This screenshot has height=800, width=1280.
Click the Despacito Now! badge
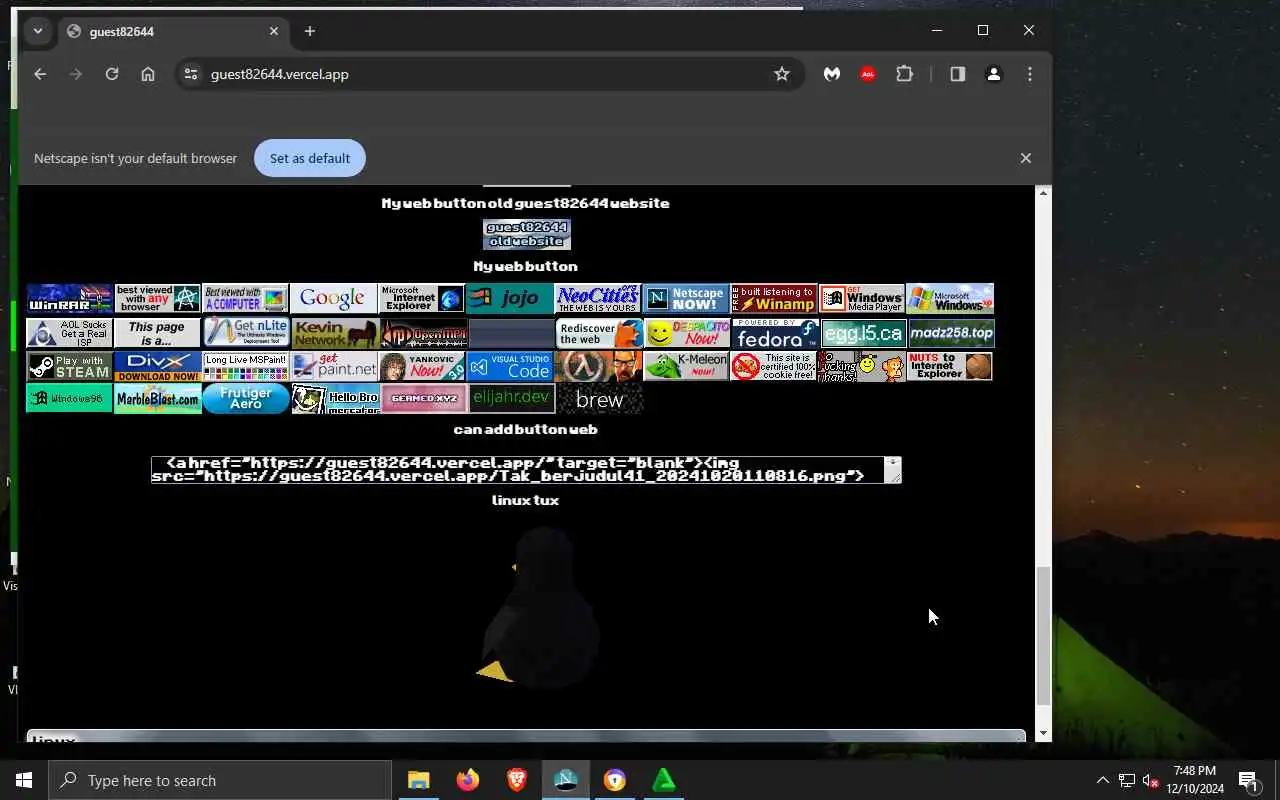coord(687,333)
